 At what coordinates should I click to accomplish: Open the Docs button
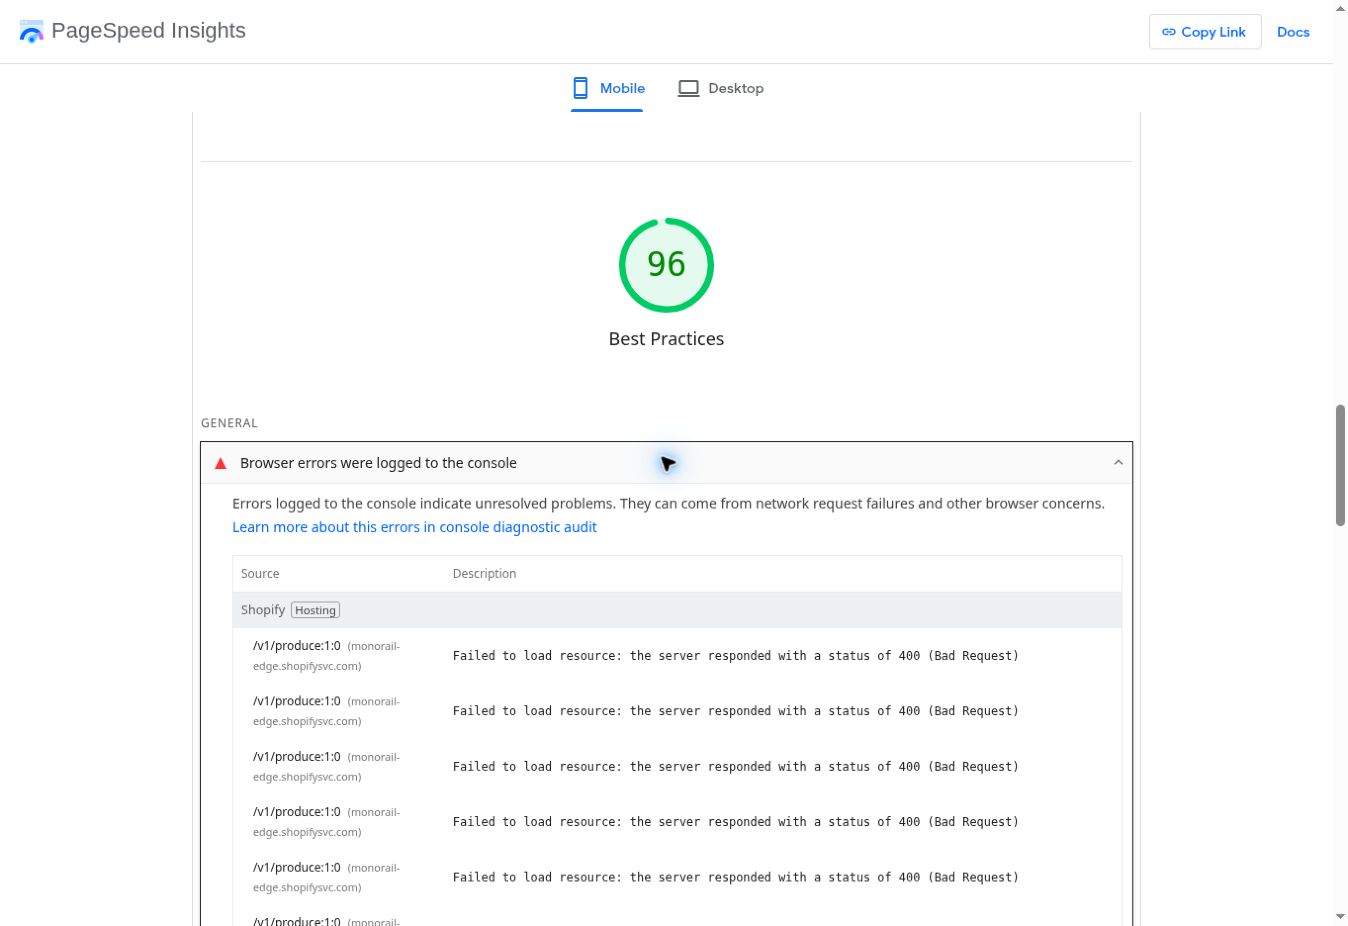[x=1293, y=32]
